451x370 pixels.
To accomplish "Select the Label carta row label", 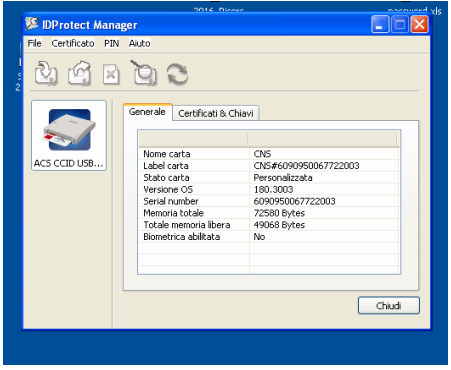I will [x=166, y=166].
